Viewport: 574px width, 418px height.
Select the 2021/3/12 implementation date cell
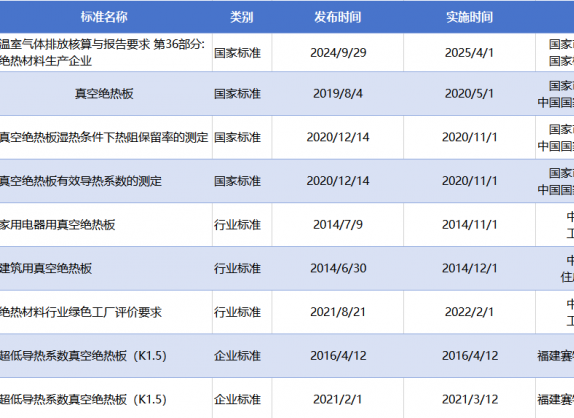tap(470, 399)
